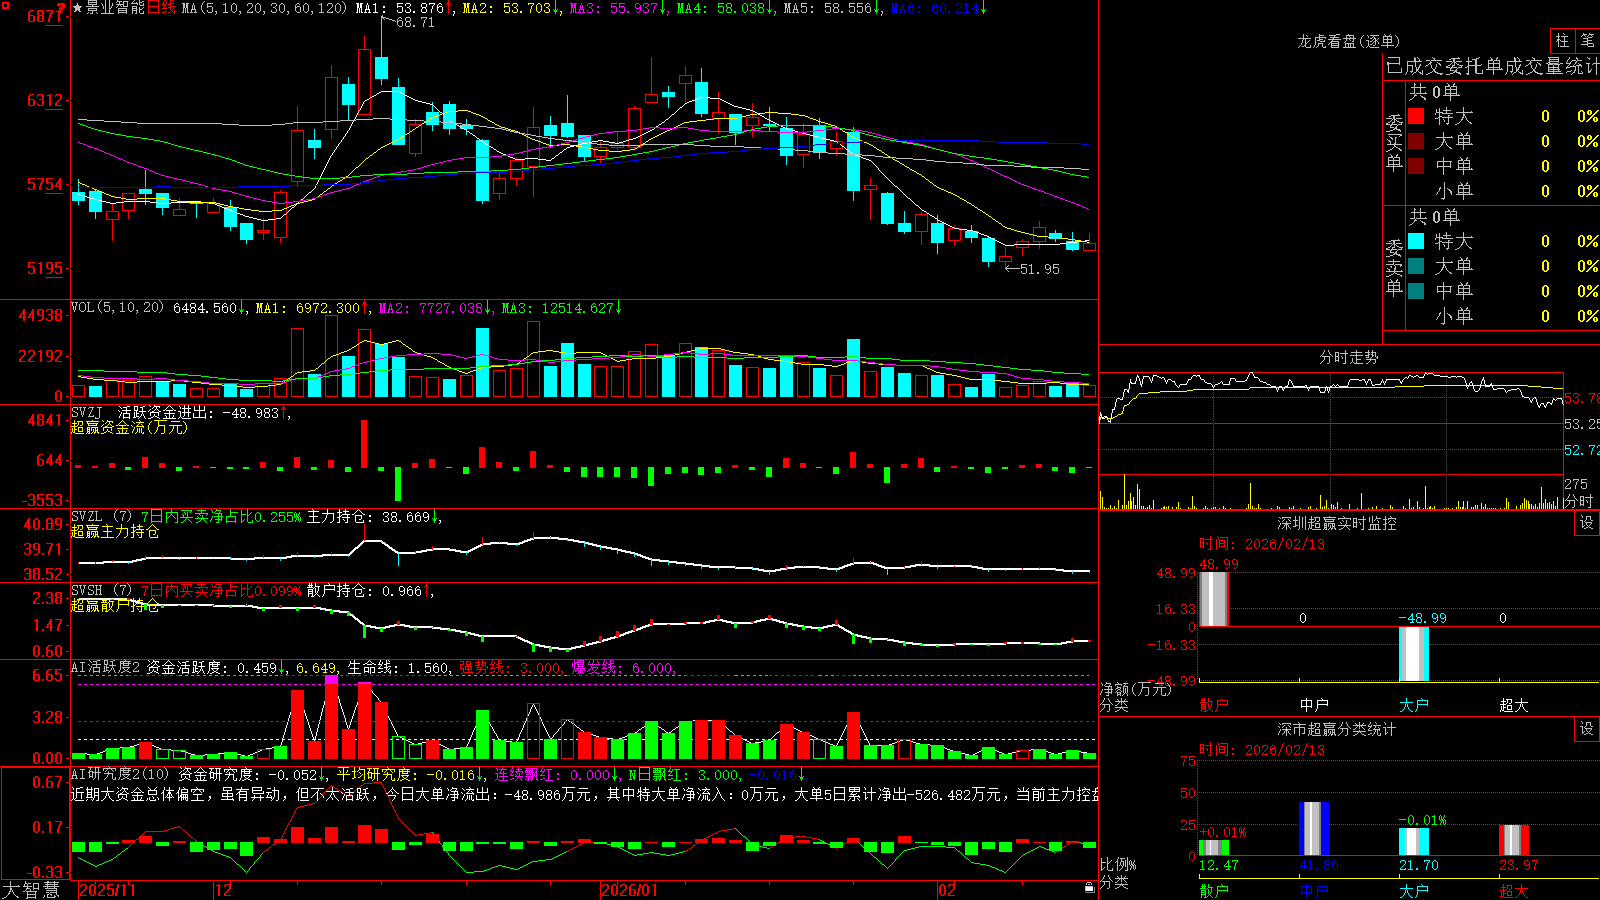
Task: Click the 2026/01 marker on the time axis
Action: tap(629, 890)
